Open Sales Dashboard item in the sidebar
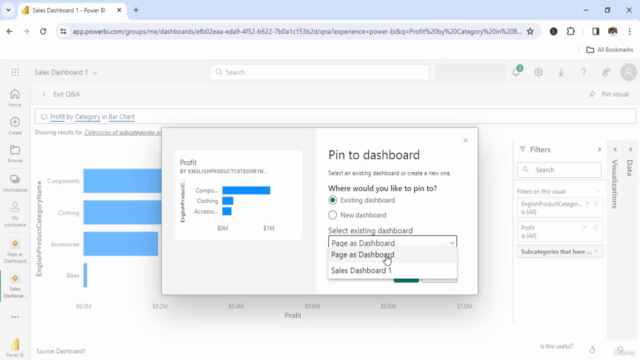This screenshot has width=640, height=360. [15, 286]
